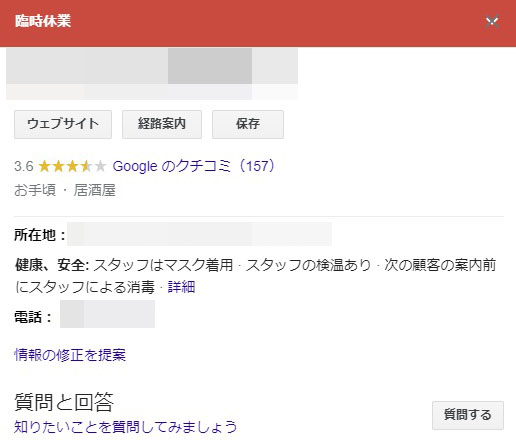This screenshot has width=516, height=445.
Task: Click the 臨時休業 header text
Action: click(43, 21)
